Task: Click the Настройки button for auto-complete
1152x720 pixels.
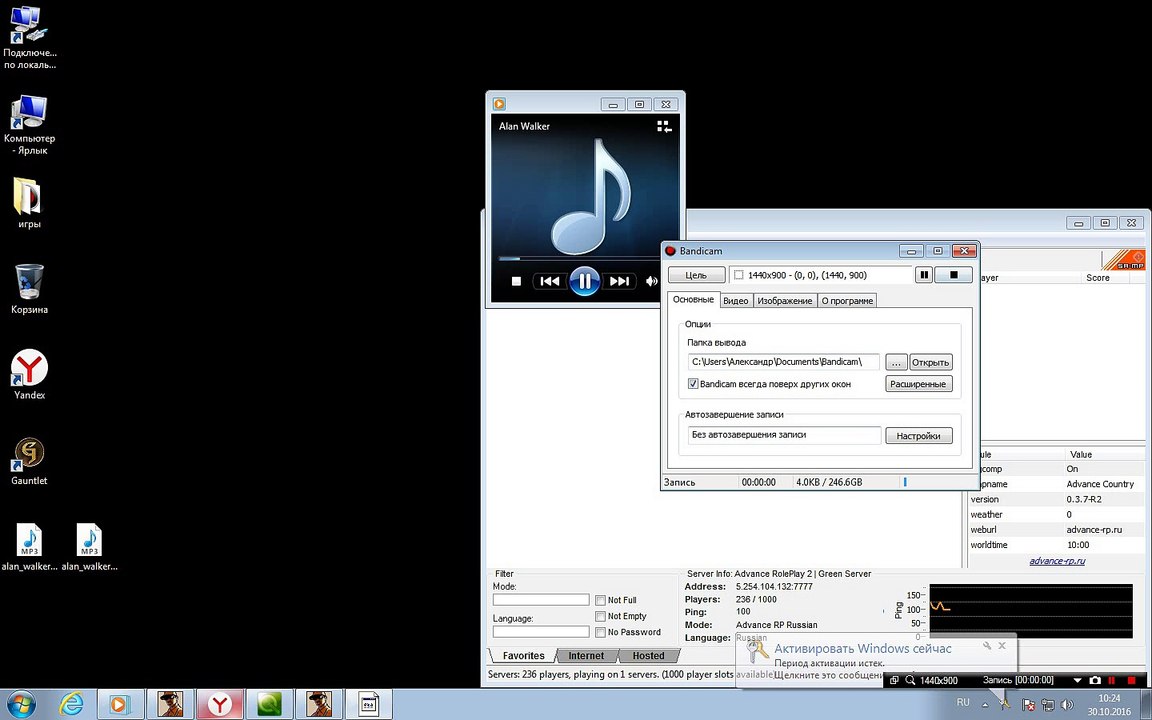Action: point(918,436)
